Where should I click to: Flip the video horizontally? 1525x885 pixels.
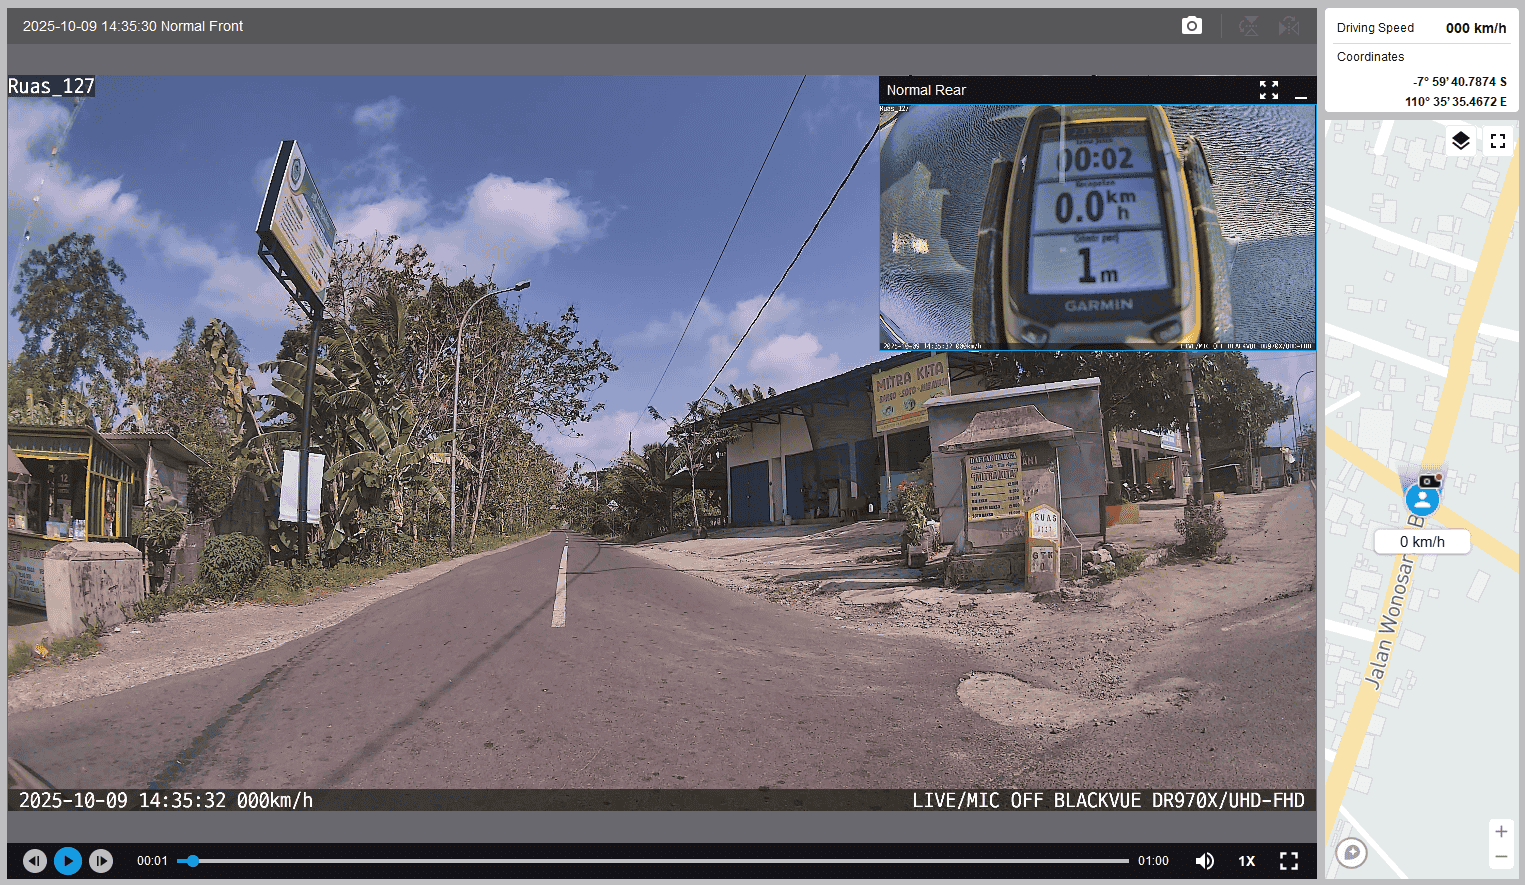[x=1289, y=26]
